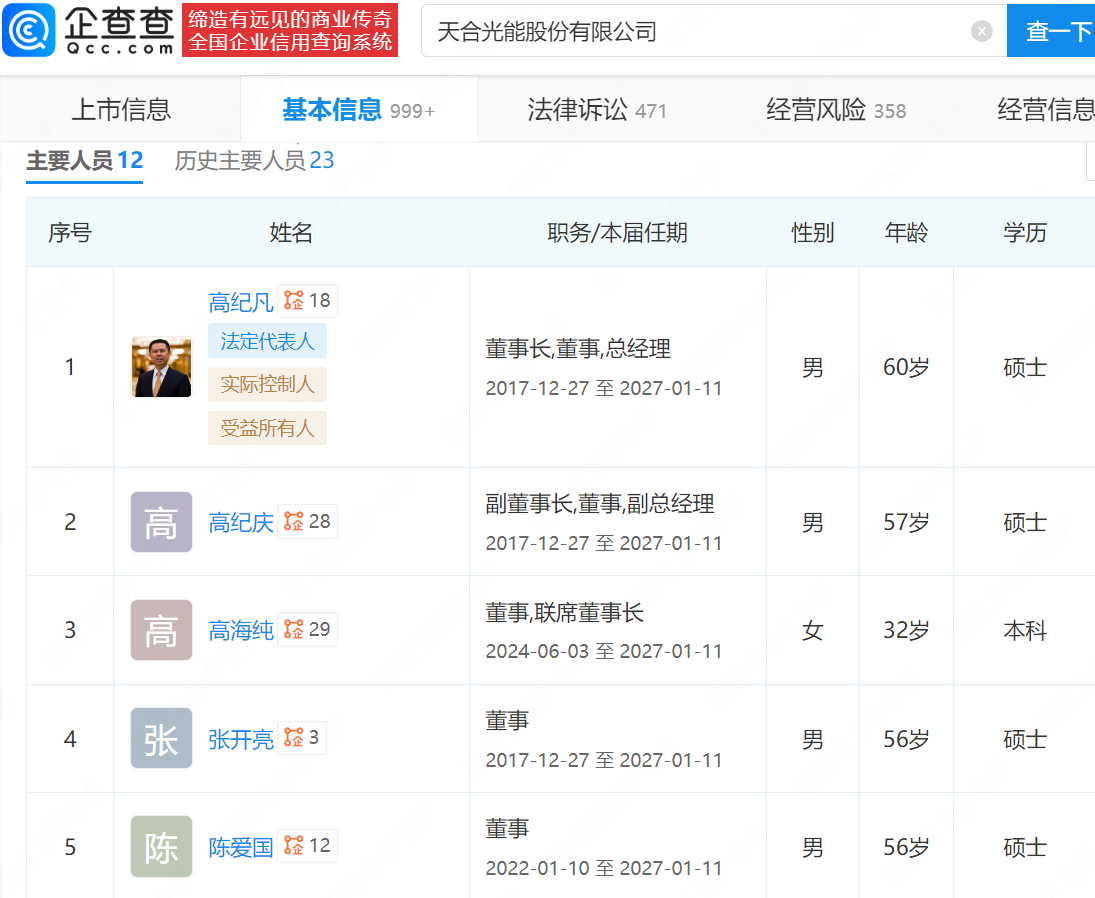Focus the company search input field
Screen dimensions: 1095x898
pos(690,31)
